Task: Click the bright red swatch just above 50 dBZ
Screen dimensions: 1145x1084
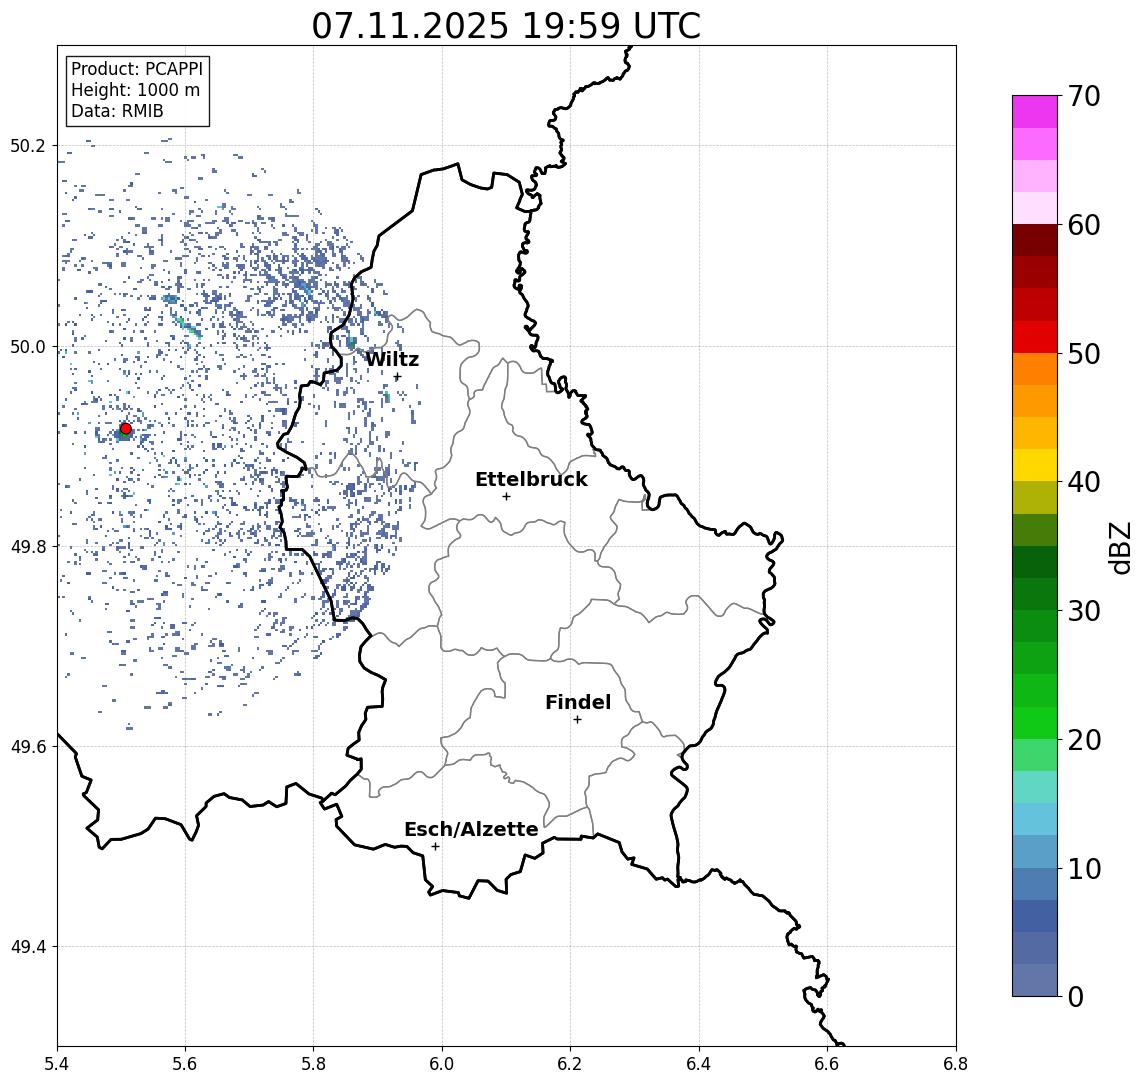Action: point(1035,337)
